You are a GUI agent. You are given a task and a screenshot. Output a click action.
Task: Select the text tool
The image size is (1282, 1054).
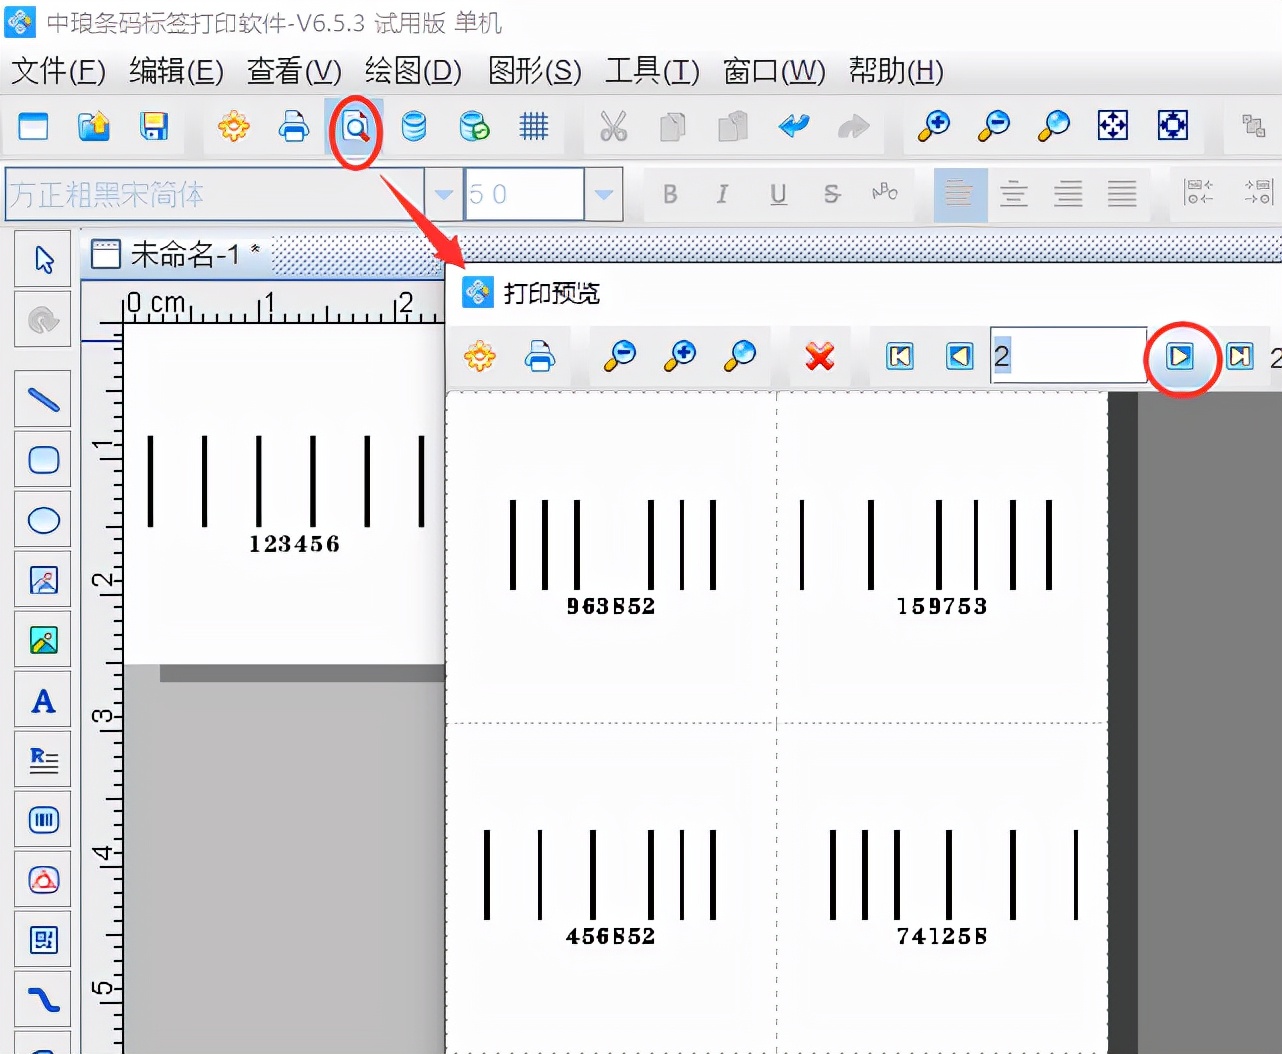42,700
